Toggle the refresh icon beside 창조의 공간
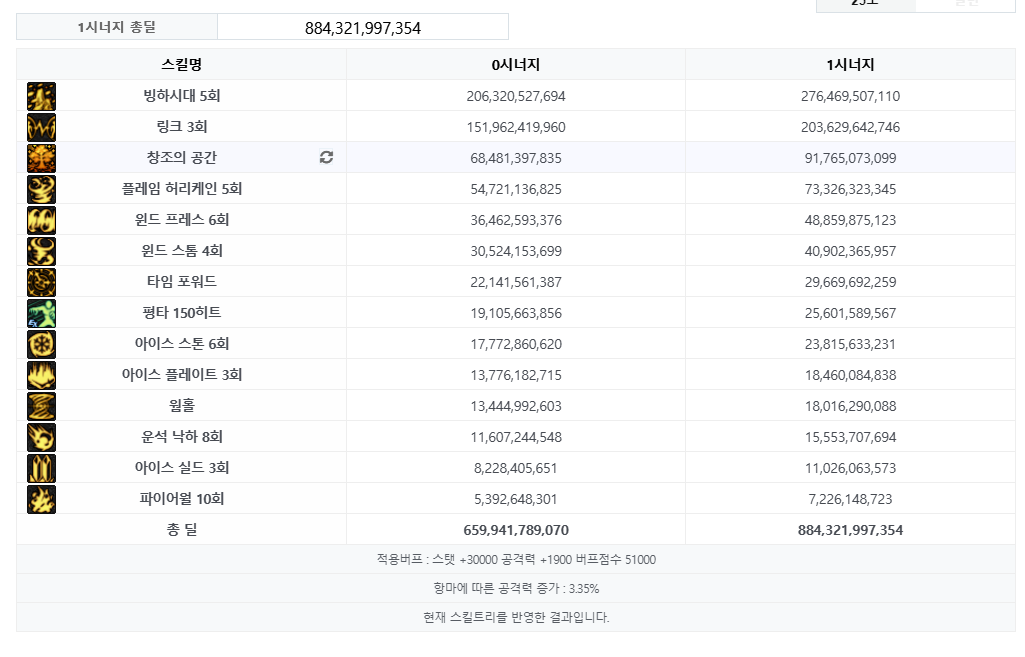The image size is (1025, 657). [326, 158]
